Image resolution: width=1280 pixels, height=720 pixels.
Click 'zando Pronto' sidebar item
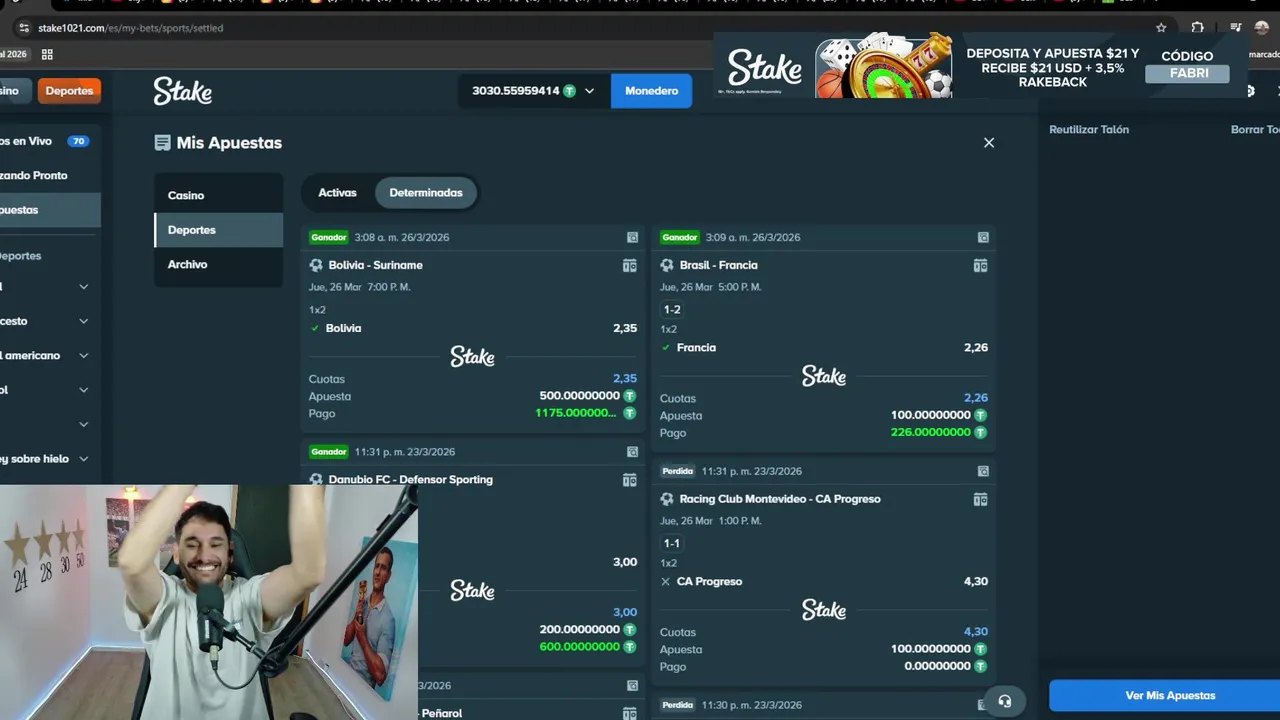coord(48,175)
